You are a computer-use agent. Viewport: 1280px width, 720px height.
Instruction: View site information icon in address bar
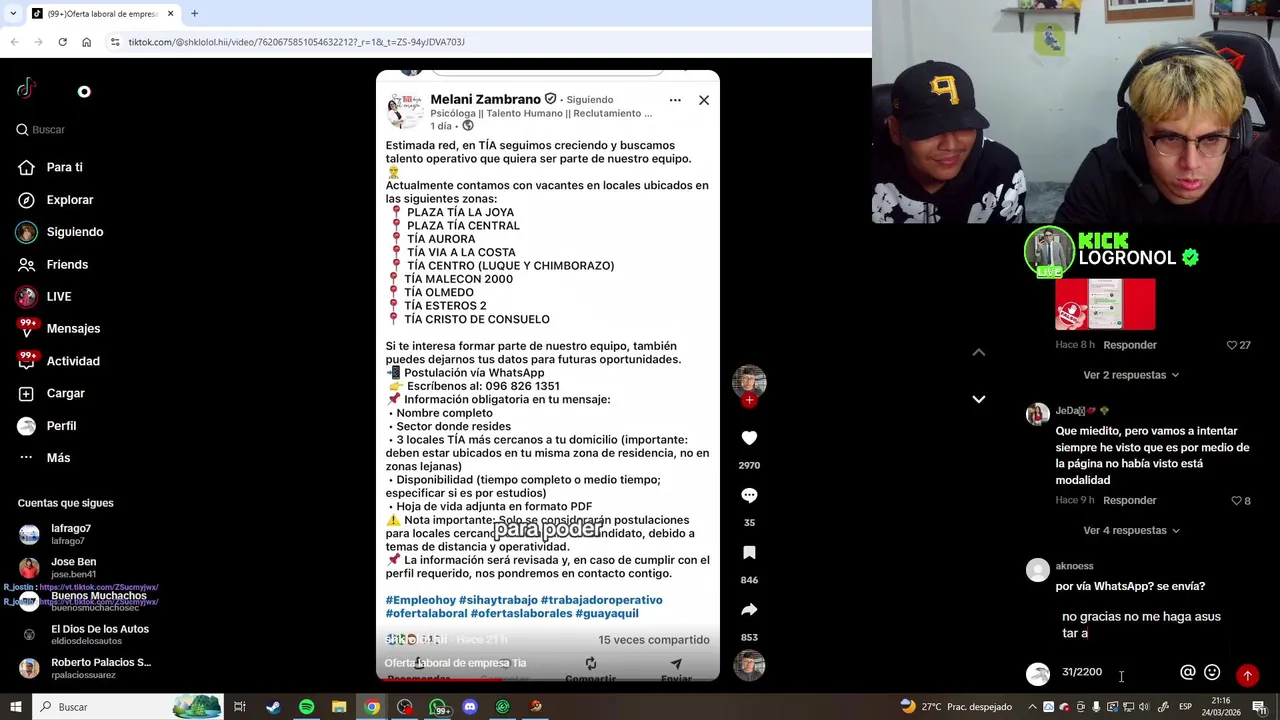pyautogui.click(x=115, y=42)
